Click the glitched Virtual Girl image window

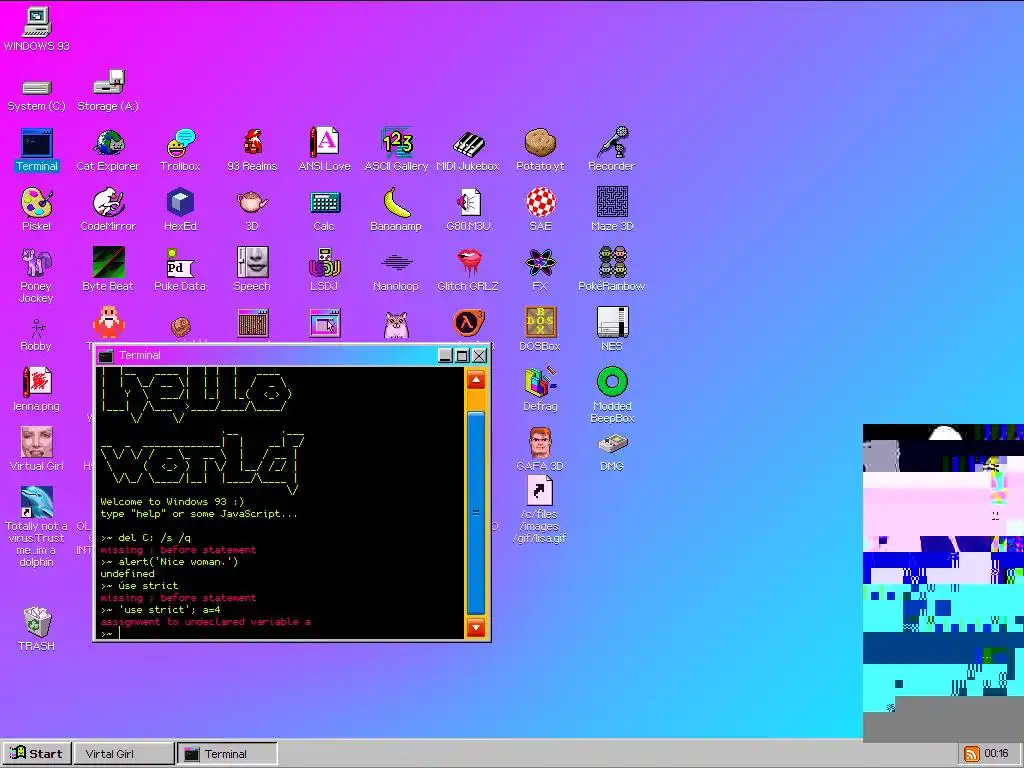[x=943, y=583]
